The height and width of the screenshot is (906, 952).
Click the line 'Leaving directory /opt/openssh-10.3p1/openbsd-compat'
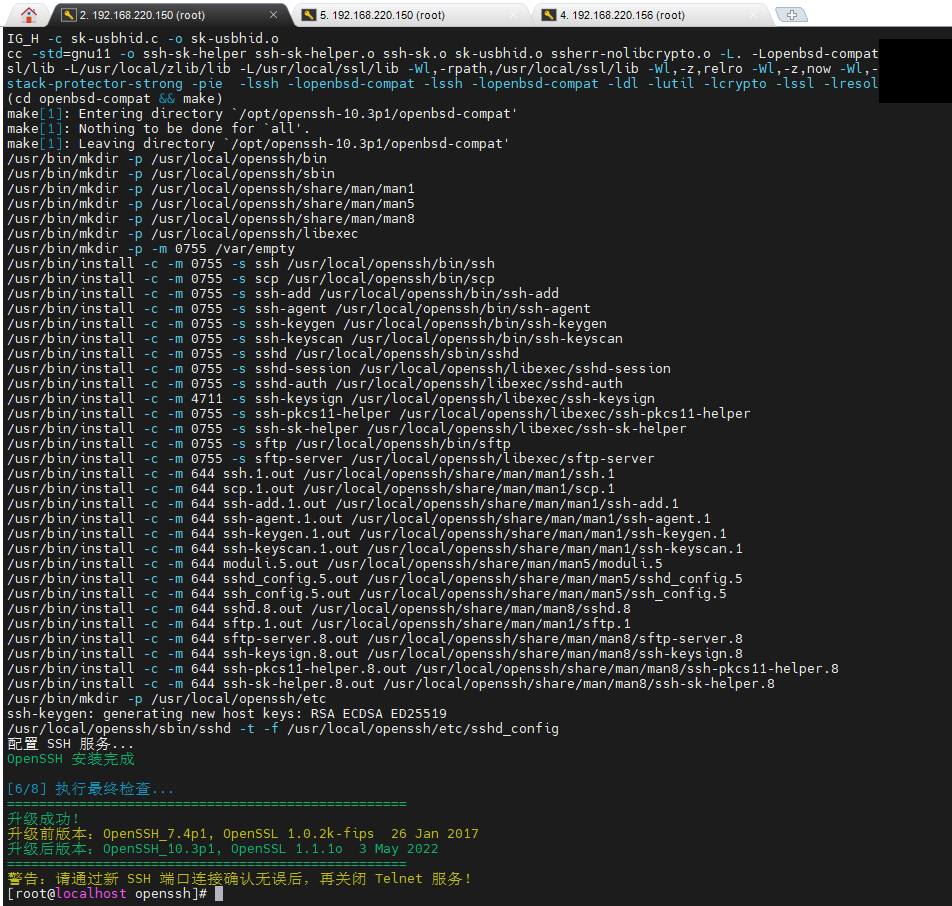click(x=258, y=143)
